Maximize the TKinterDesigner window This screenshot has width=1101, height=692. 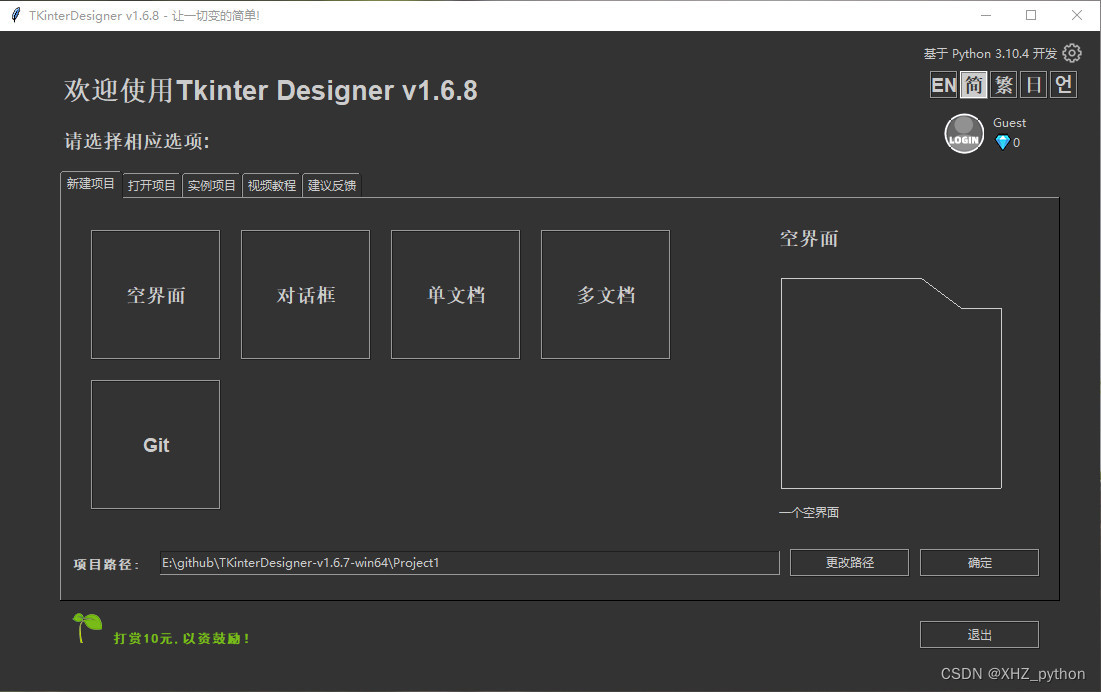pyautogui.click(x=1031, y=15)
